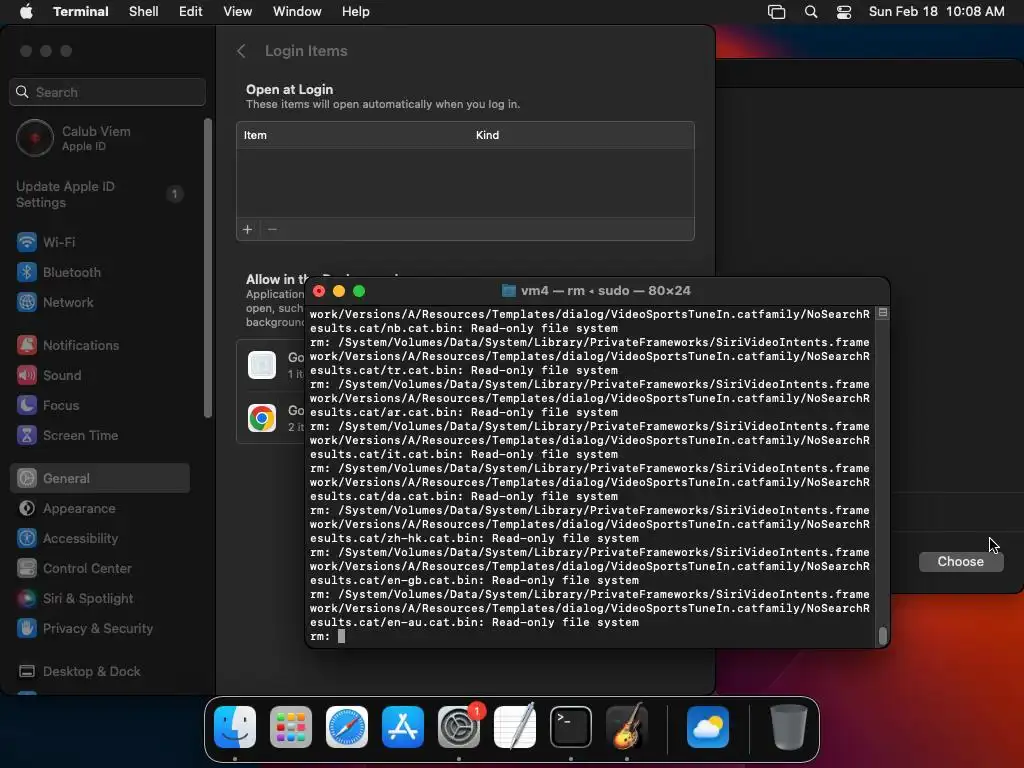
Task: Open the Terminal menu in menu bar
Action: 80,12
